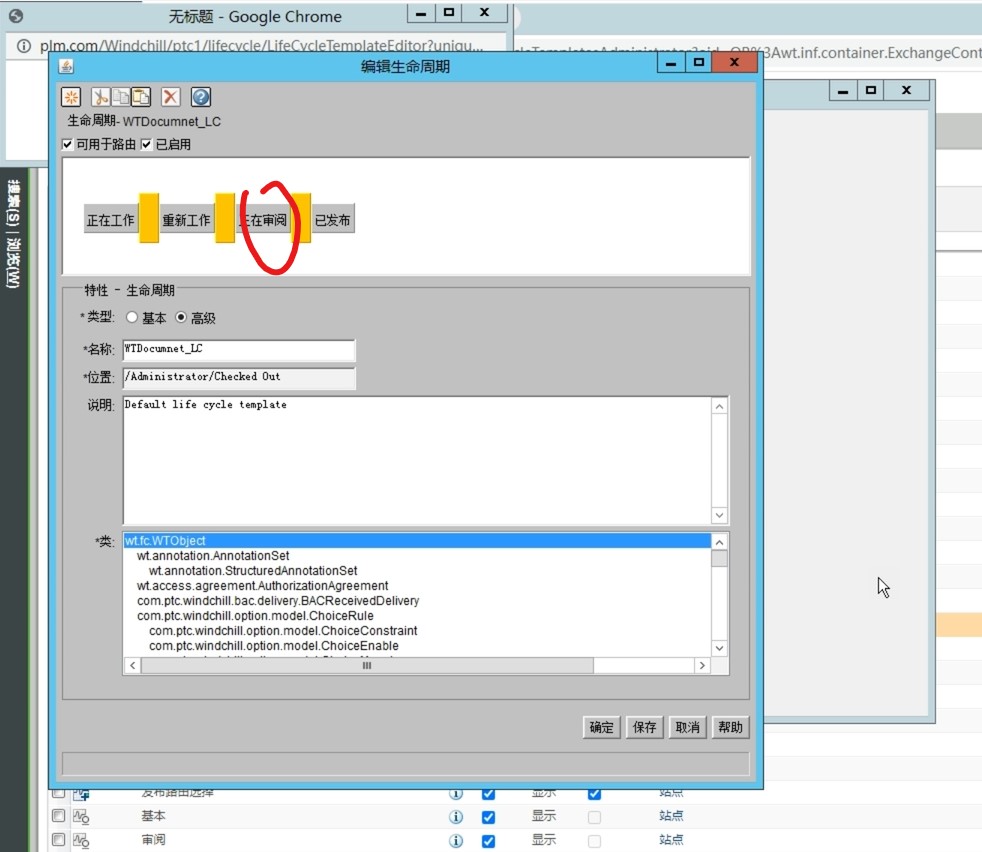The height and width of the screenshot is (852, 982).
Task: Tick the row selection checkbox for 审阅
Action: coord(58,839)
